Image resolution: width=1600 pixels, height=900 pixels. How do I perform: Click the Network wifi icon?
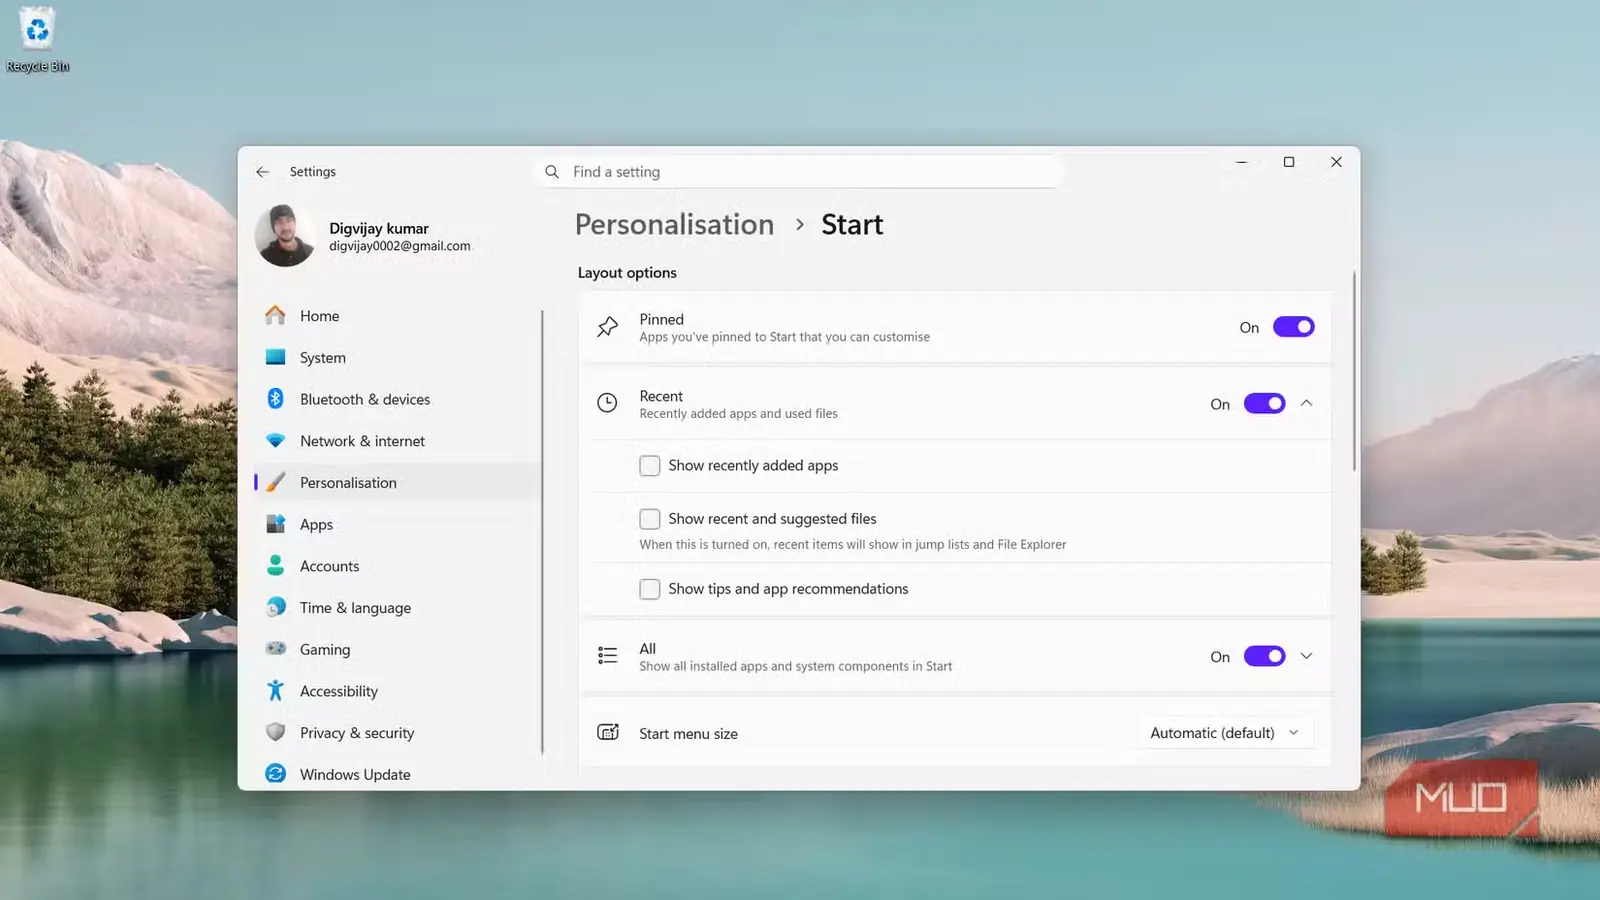pos(275,441)
